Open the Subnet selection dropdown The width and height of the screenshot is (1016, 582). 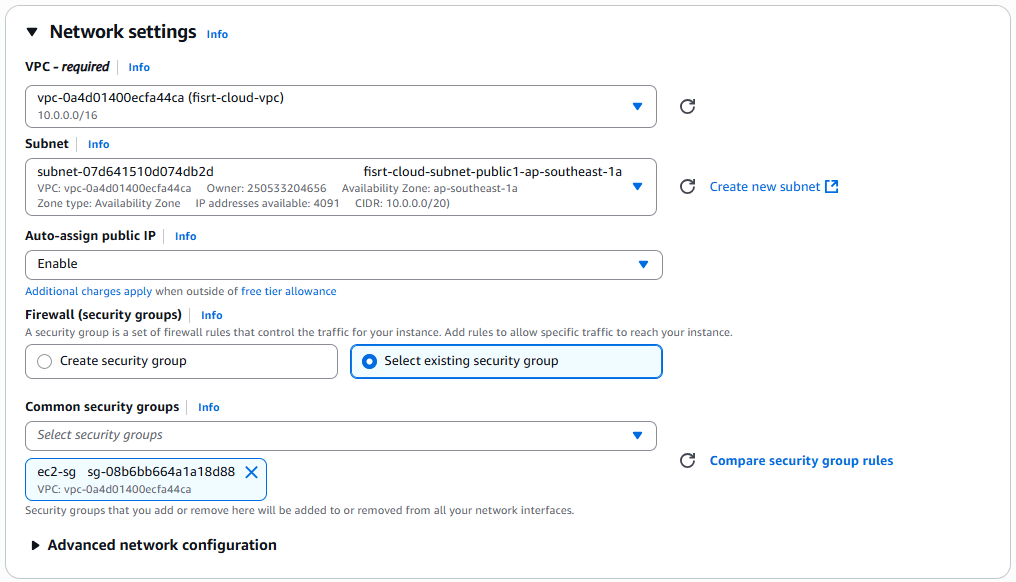point(638,187)
